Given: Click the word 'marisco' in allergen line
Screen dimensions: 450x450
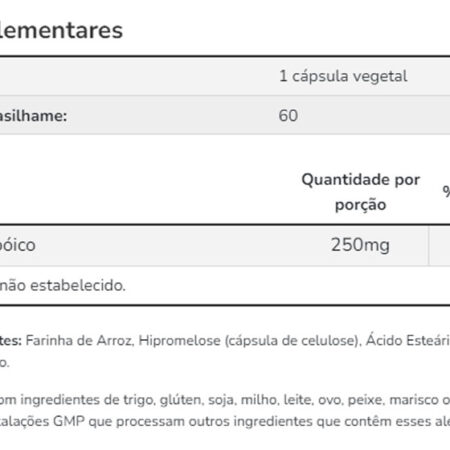Looking at the screenshot, I should (413, 400).
